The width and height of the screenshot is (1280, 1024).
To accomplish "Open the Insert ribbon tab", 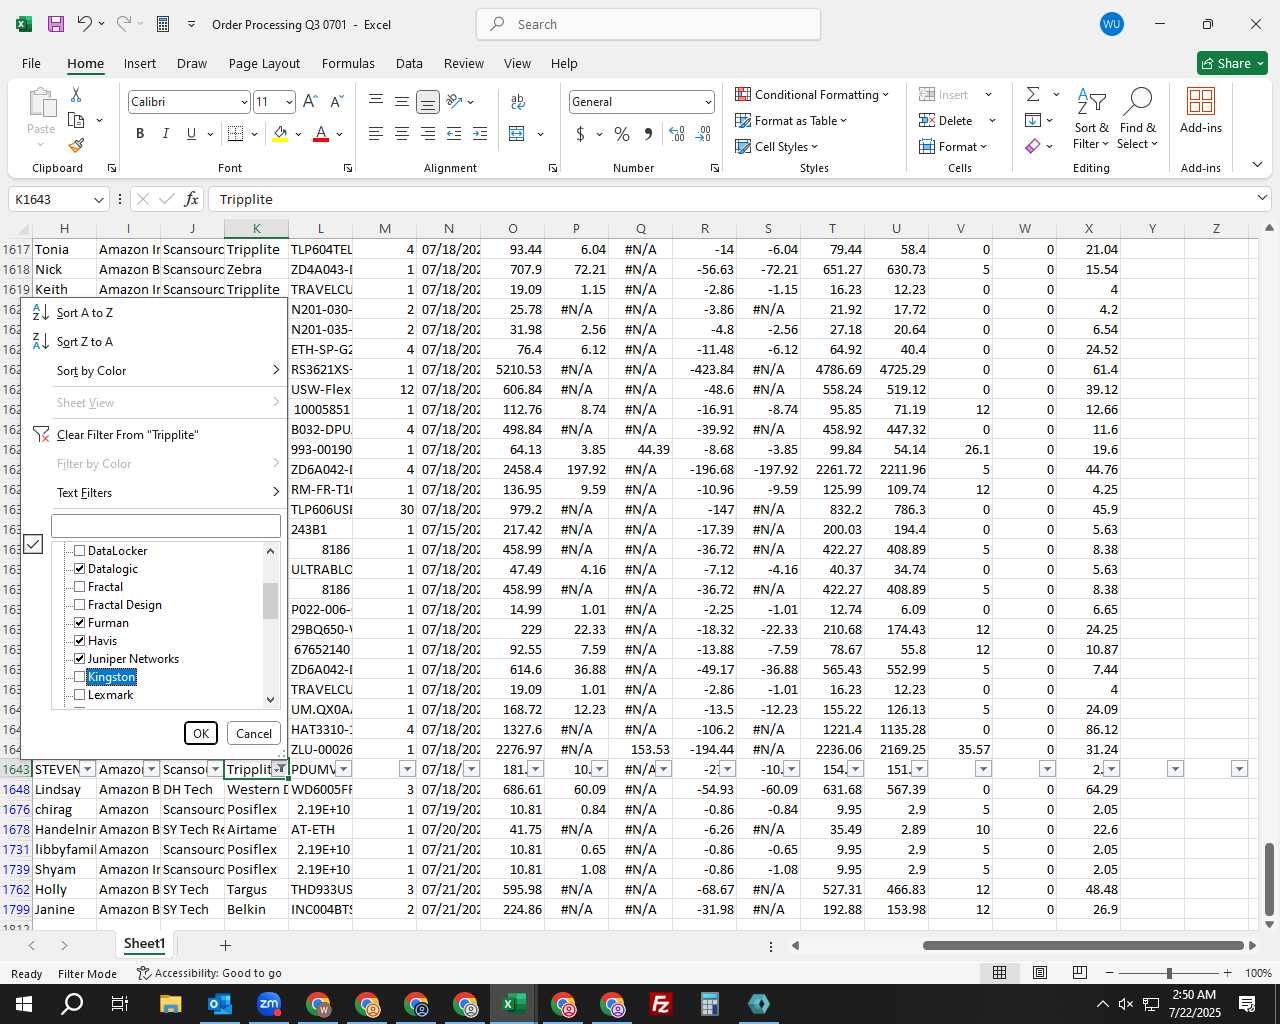I will (x=140, y=63).
